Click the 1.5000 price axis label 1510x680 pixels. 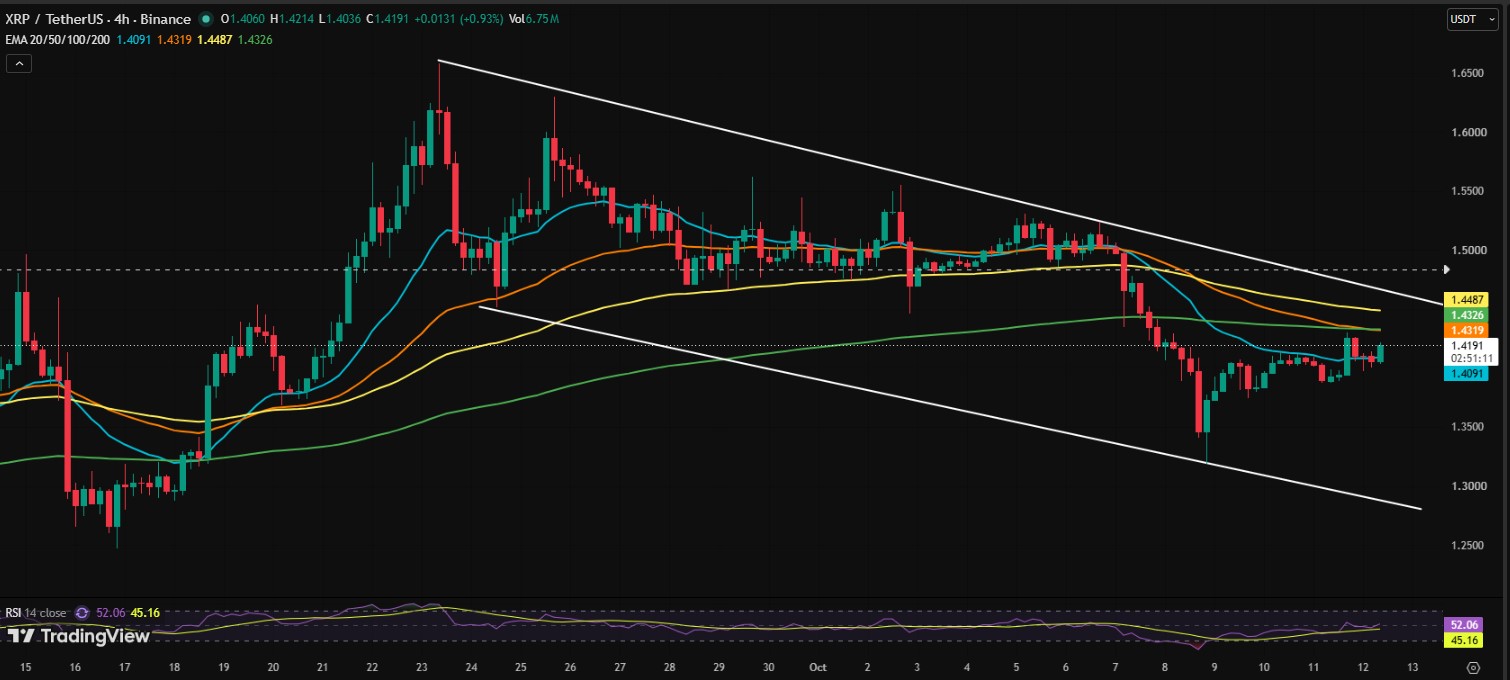[x=1468, y=251]
